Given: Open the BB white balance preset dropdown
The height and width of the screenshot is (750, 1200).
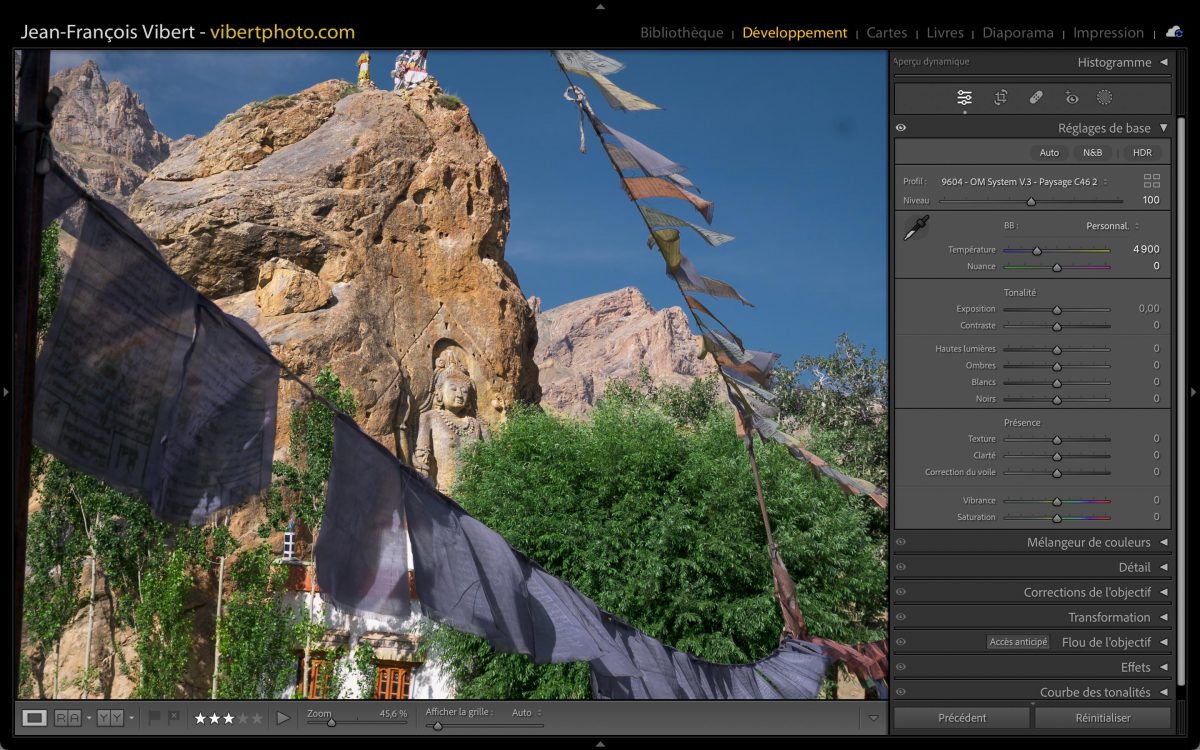Looking at the screenshot, I should (1112, 226).
